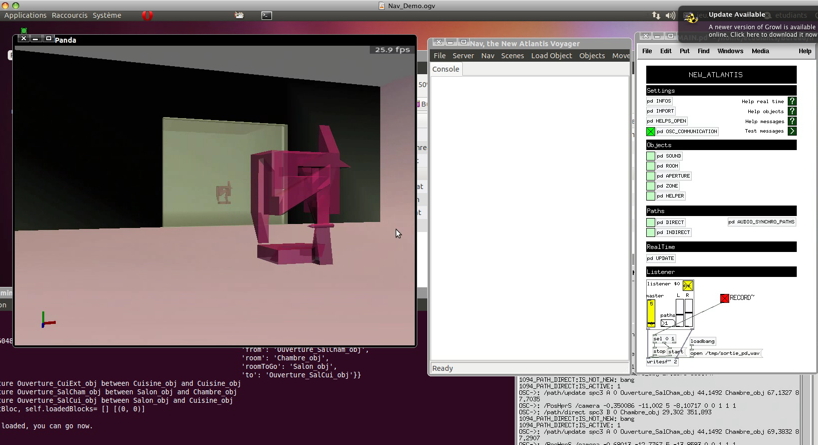Open the Nav menu in Nav window
This screenshot has height=445, width=818.
click(x=488, y=56)
